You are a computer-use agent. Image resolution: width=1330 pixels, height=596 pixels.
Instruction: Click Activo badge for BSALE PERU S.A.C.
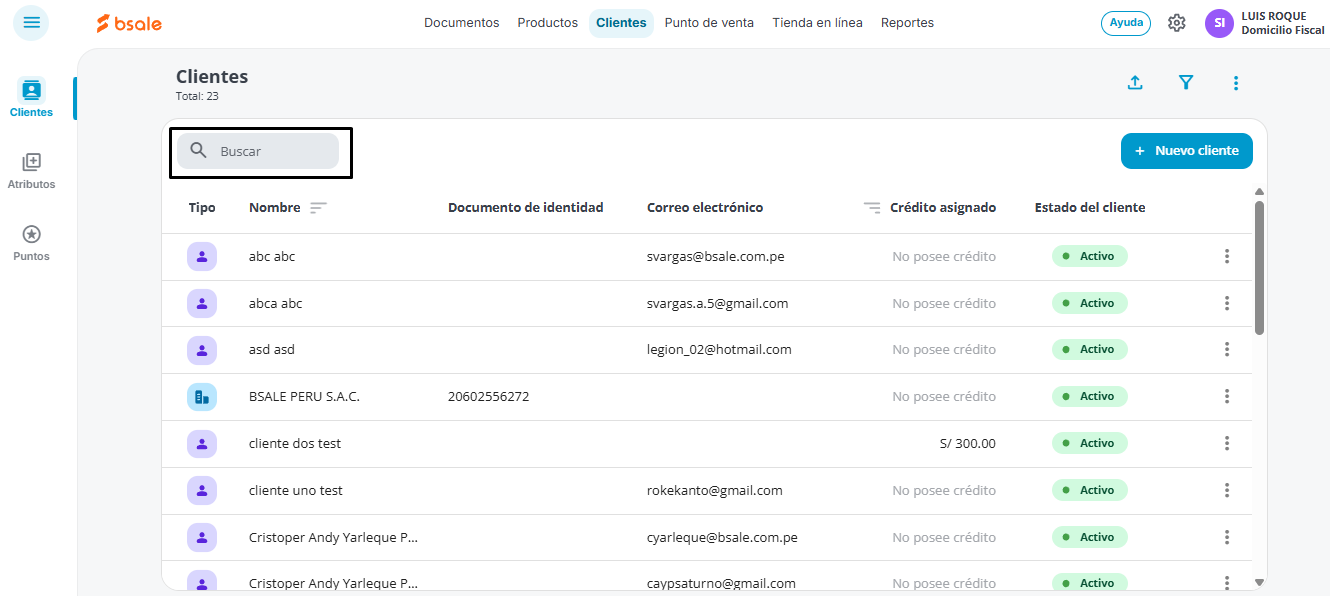(x=1089, y=397)
